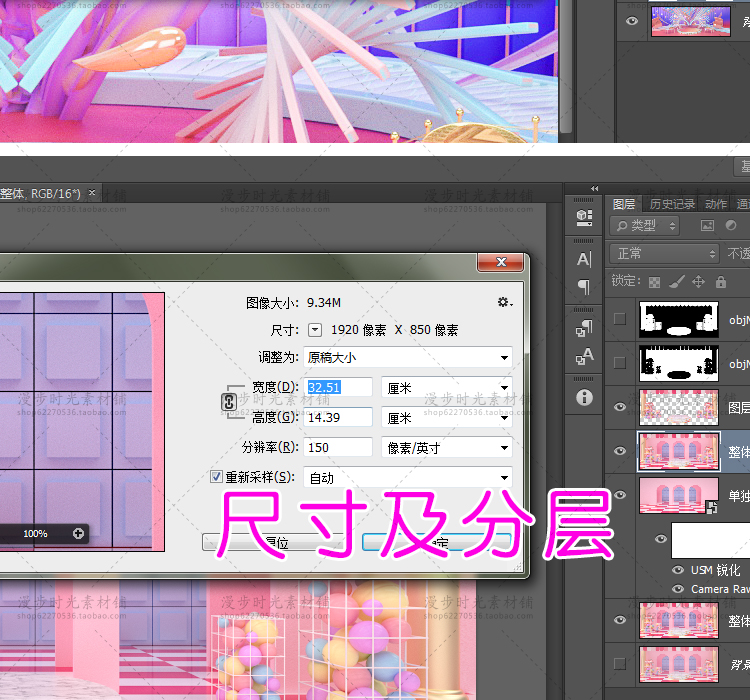This screenshot has width=750, height=700.
Task: Open the 3D panel icon in the dock
Action: click(584, 216)
